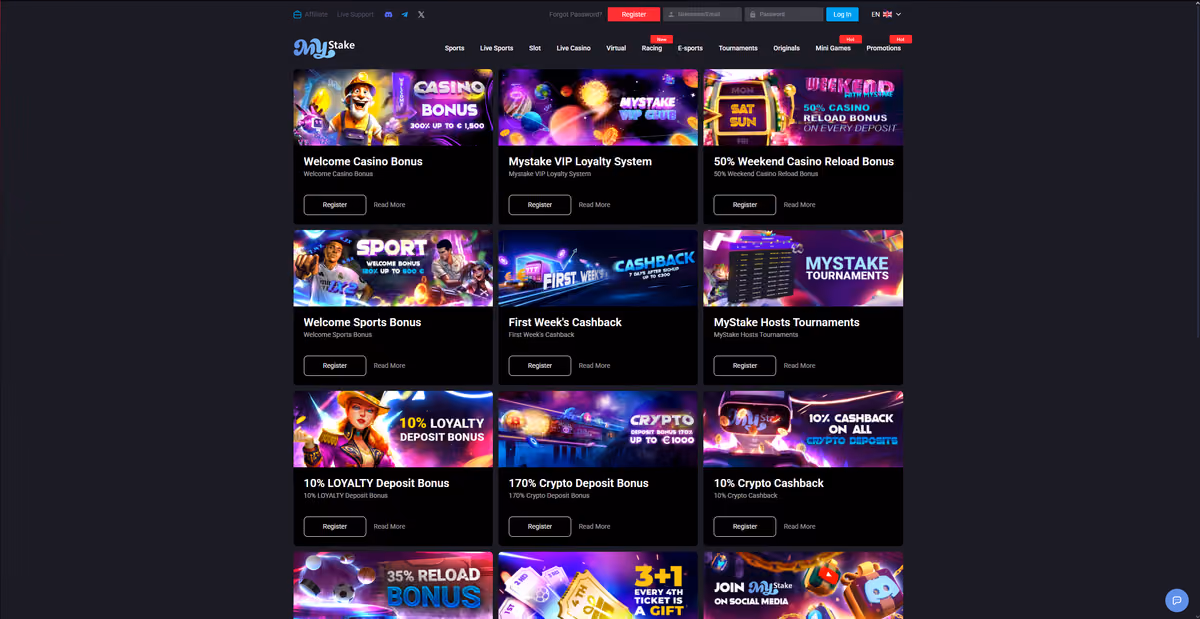Click the Weekend Casino Reload banner image
The height and width of the screenshot is (619, 1200).
click(803, 107)
